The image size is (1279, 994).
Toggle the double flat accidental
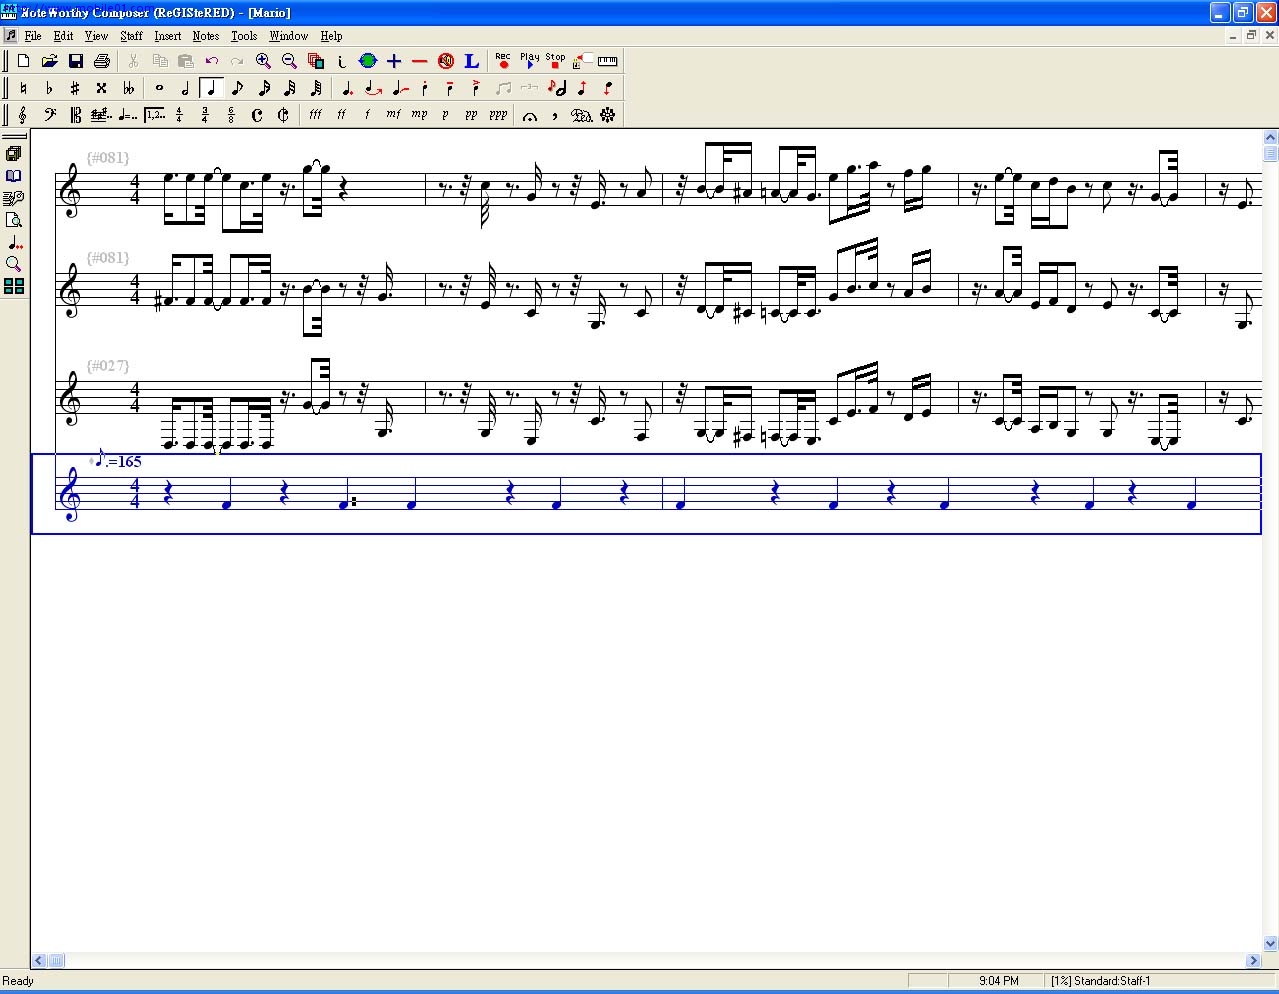coord(127,88)
